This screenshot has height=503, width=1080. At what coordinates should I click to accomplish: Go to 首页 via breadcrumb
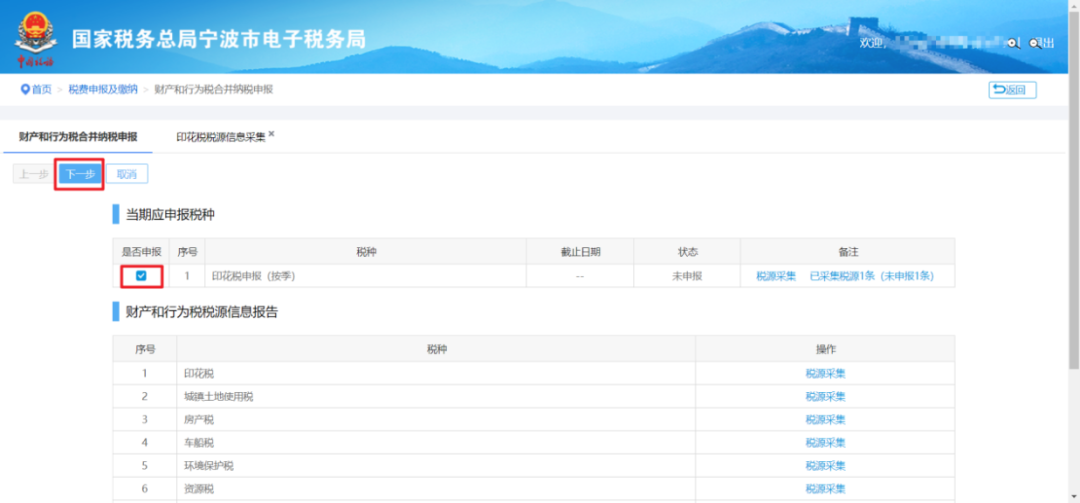(41, 90)
